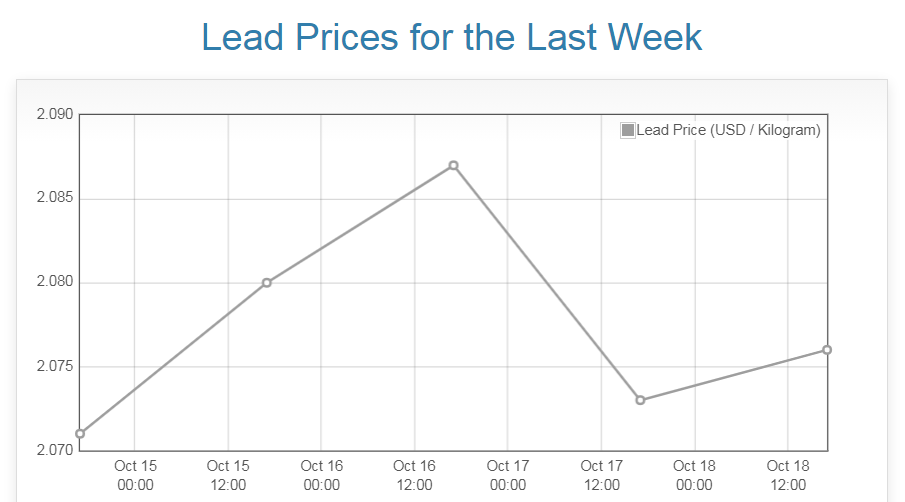The image size is (905, 502).
Task: Select the first data point at 2.071
Action: tap(80, 434)
